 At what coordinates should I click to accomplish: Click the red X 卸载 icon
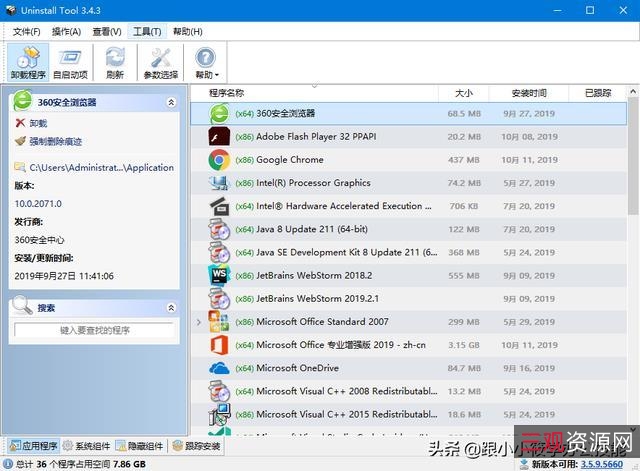click(20, 122)
